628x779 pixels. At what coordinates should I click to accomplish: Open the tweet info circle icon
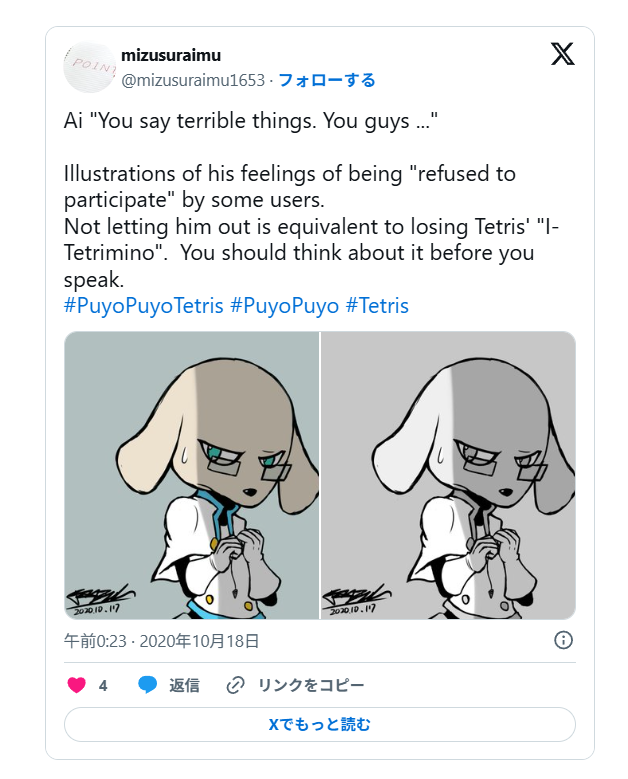click(x=563, y=640)
